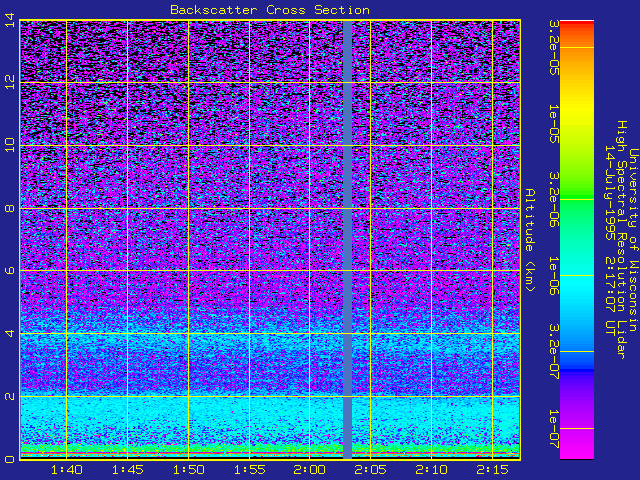Click the 1e-07 colorbar label
The width and height of the screenshot is (640, 480).
(x=554, y=429)
